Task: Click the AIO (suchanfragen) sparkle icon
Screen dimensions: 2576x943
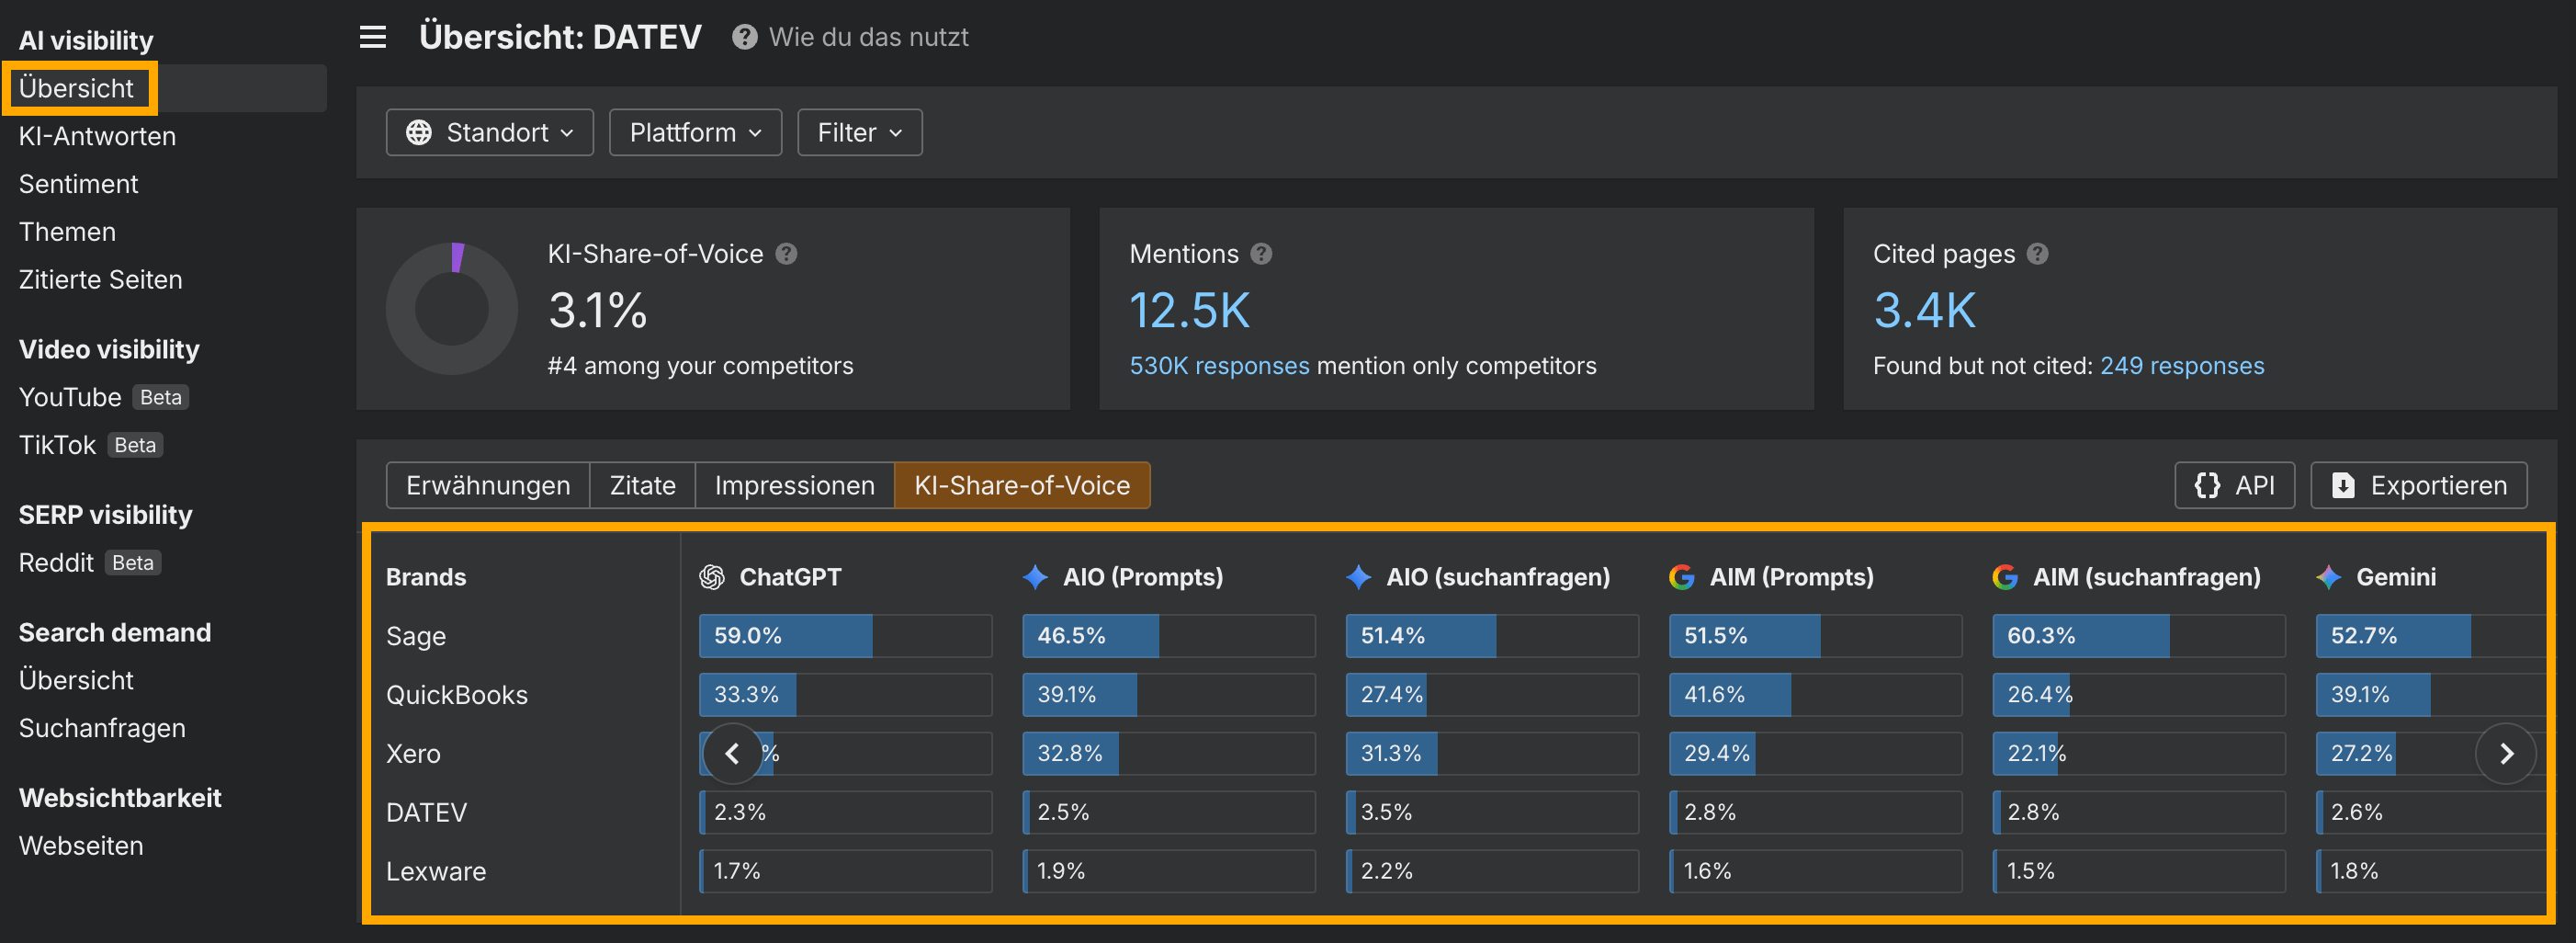Action: click(1358, 577)
